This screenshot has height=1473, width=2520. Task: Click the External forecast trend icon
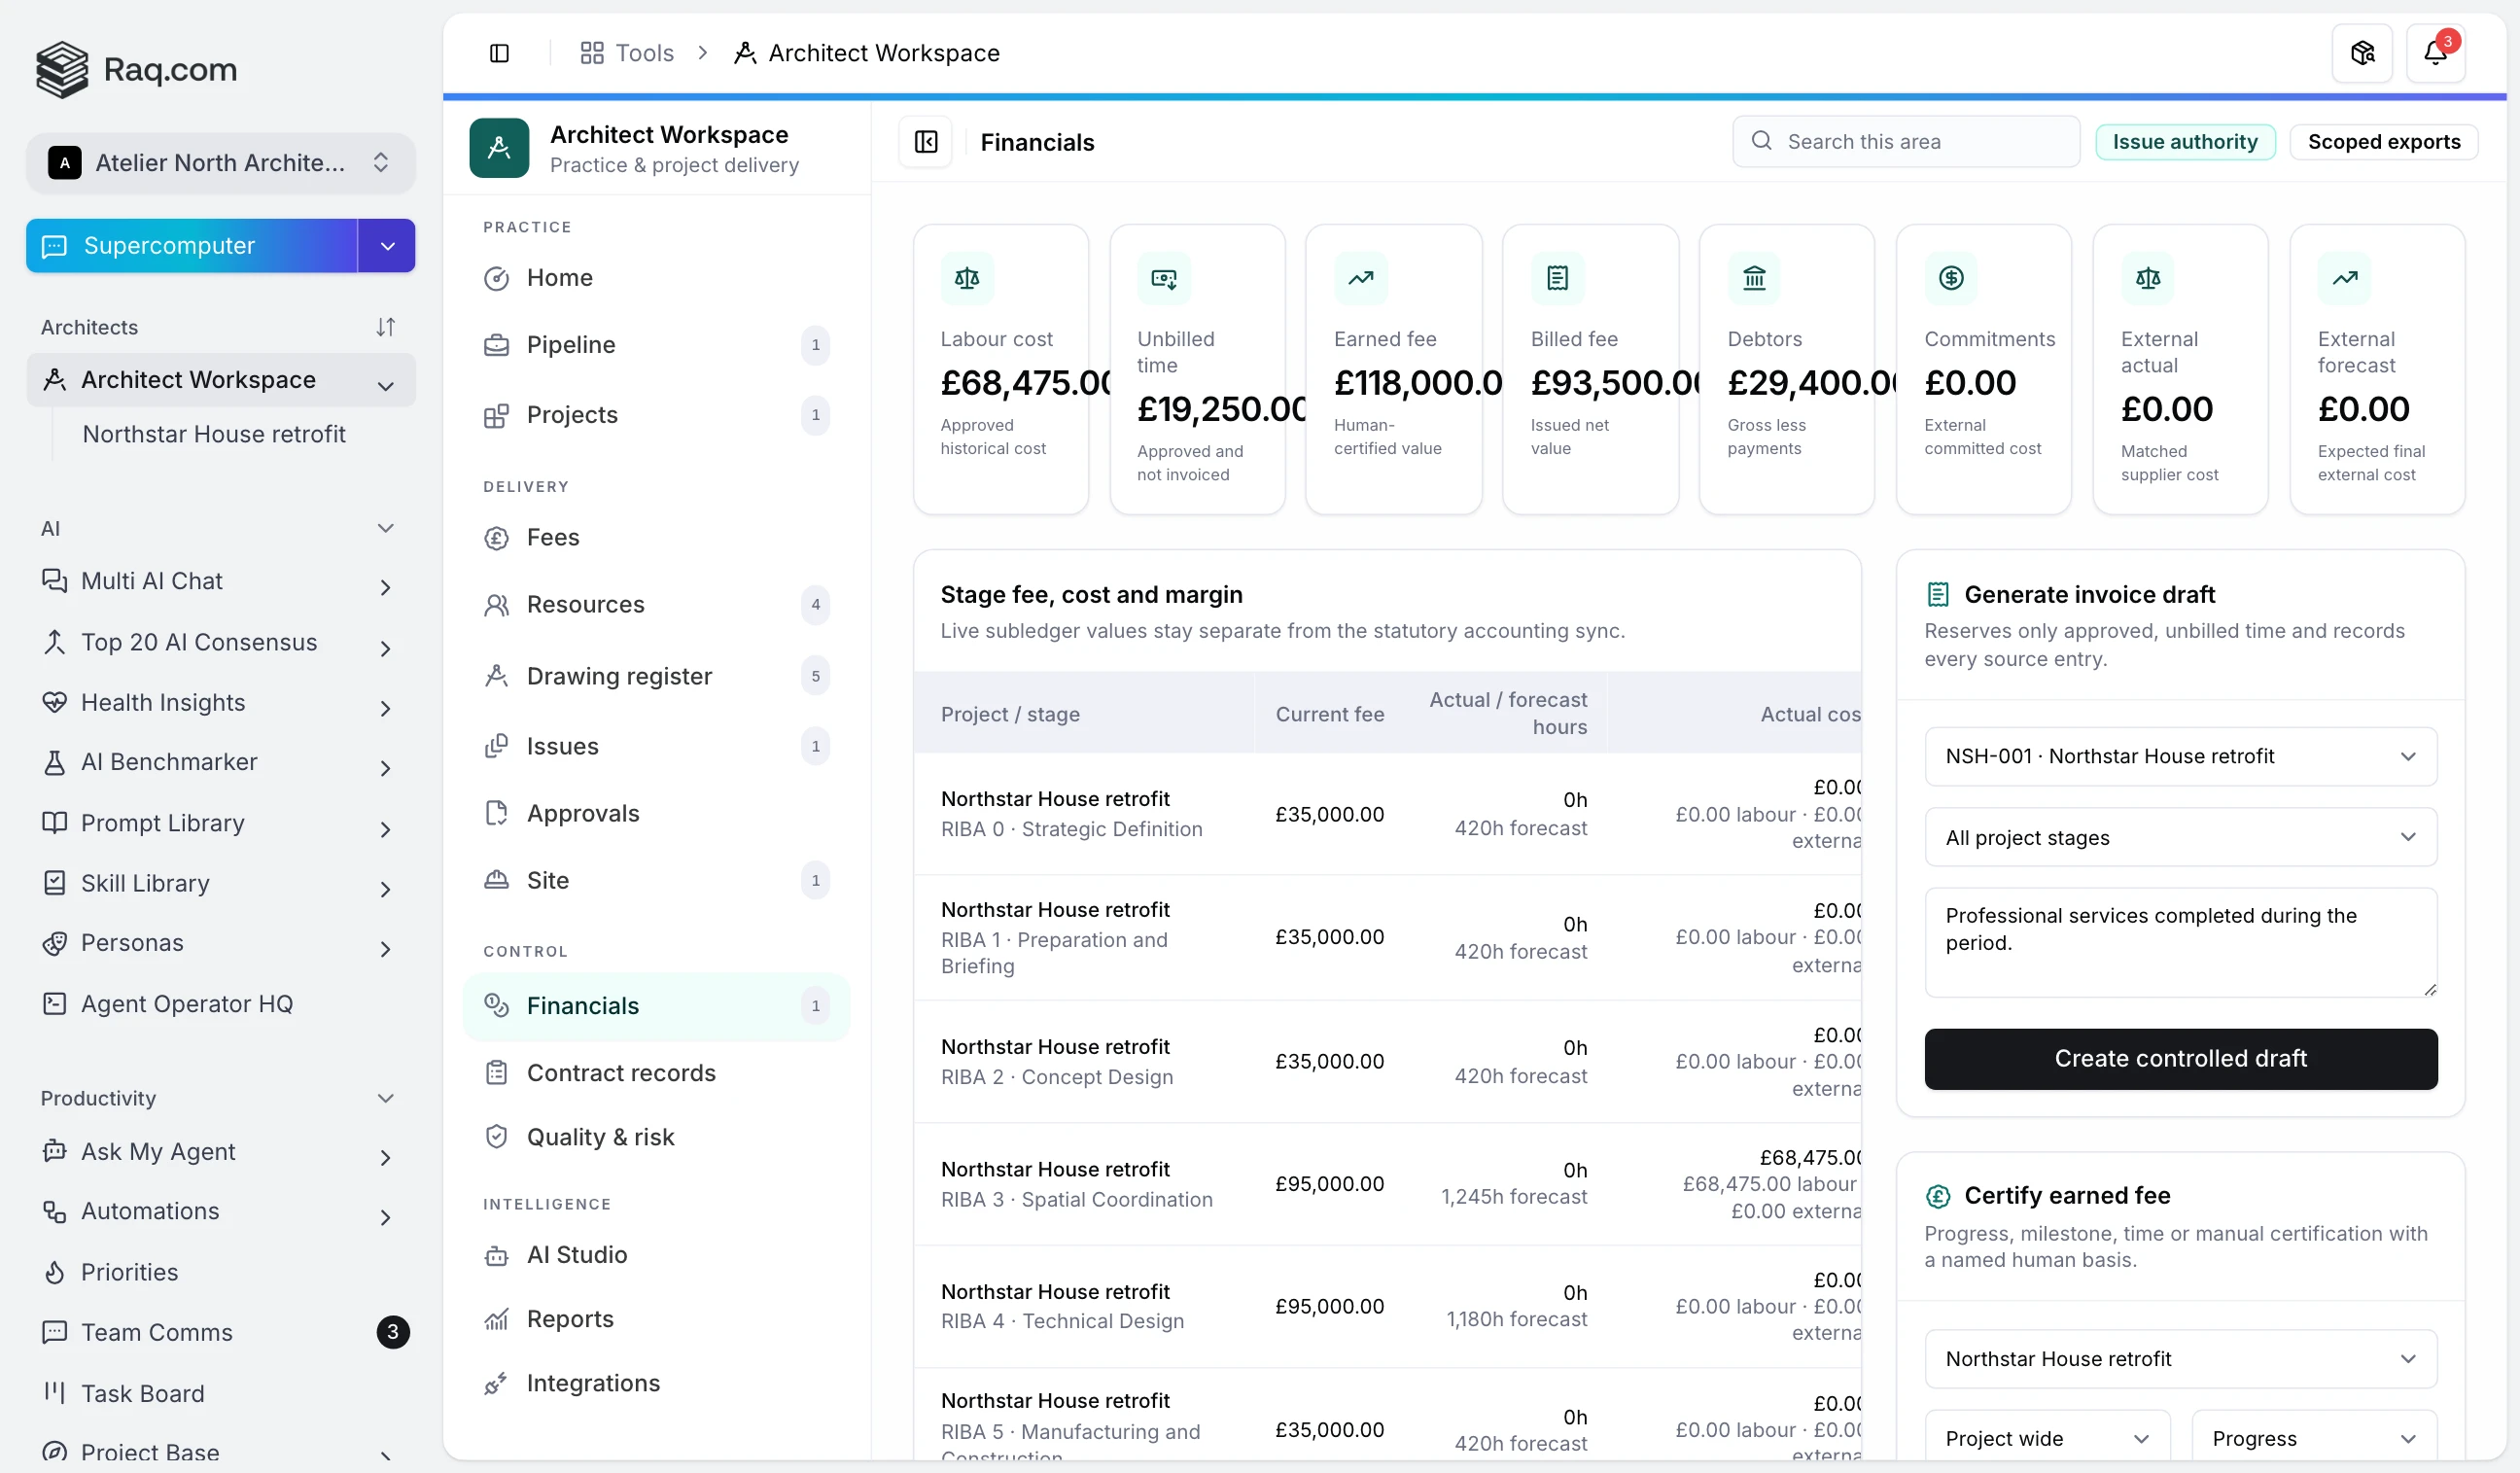tap(2345, 278)
